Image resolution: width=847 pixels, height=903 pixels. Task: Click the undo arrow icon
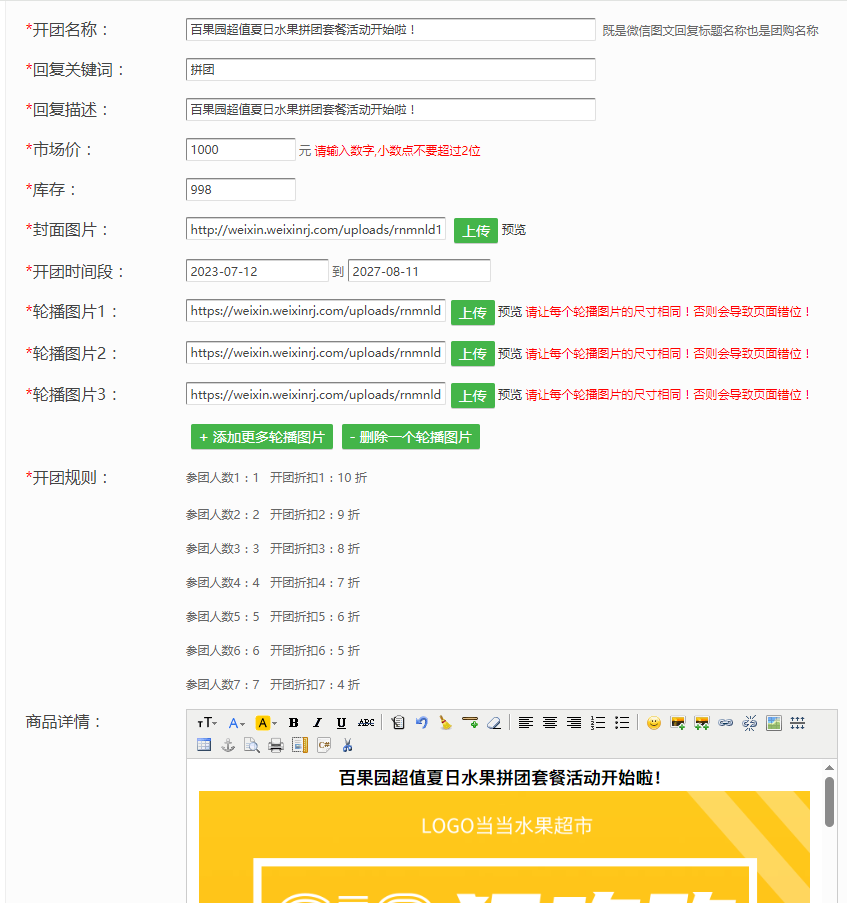point(422,723)
